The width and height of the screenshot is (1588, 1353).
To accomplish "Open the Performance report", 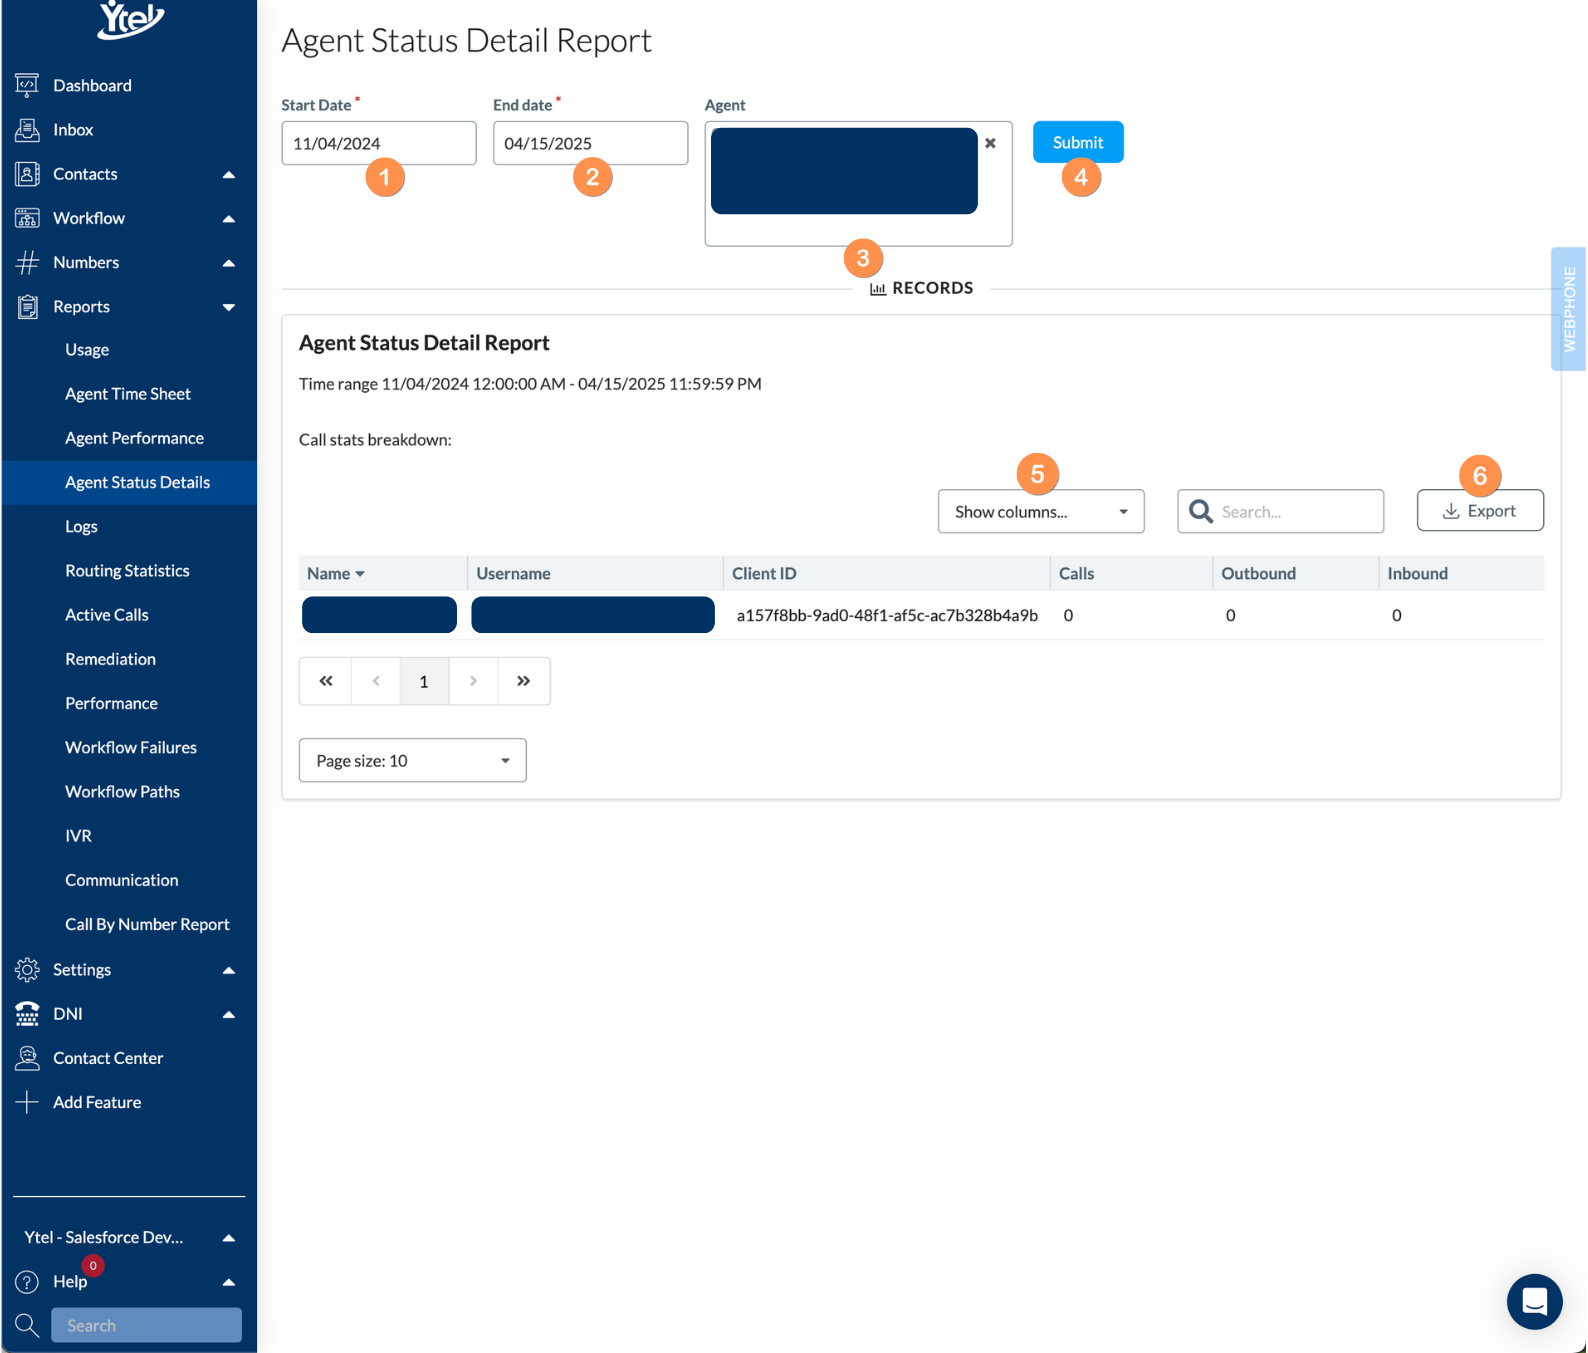I will pos(111,703).
